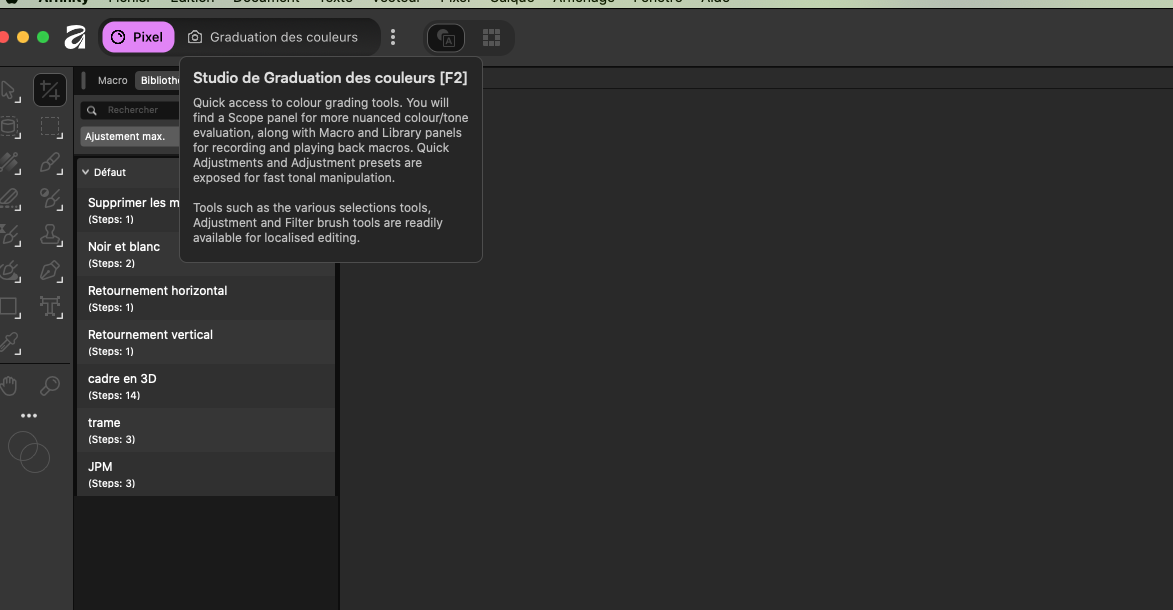Select the Paint Brush tool
Viewport: 1173px width, 610px height.
50,162
